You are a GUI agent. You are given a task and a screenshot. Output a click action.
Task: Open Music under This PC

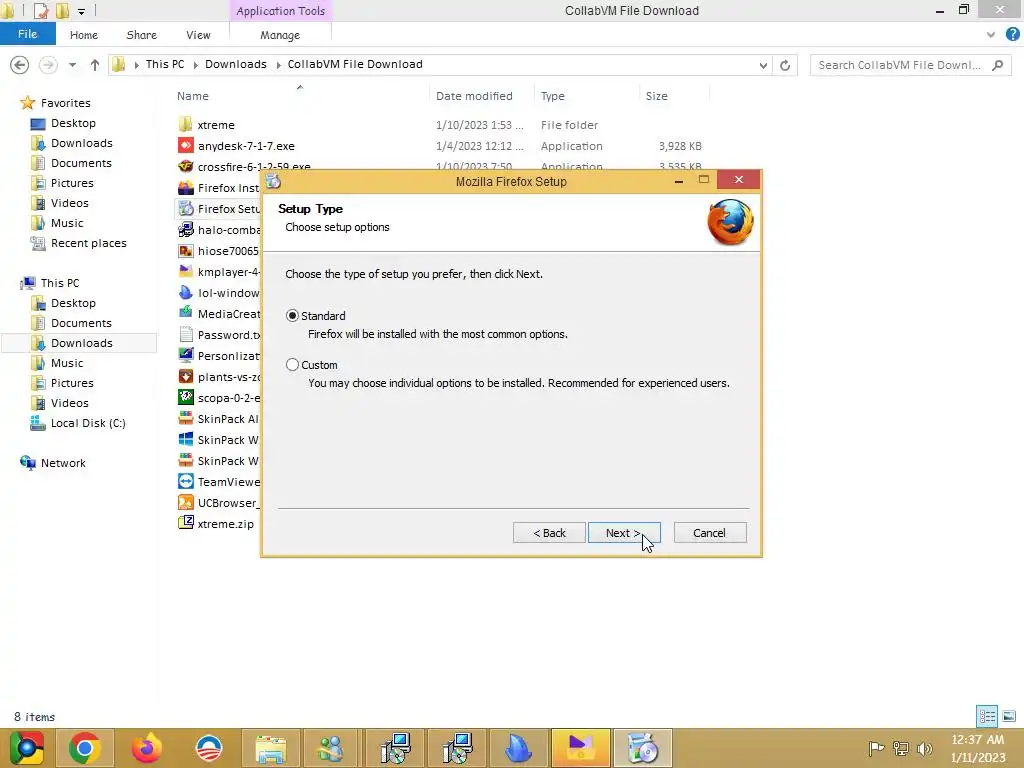tap(67, 363)
